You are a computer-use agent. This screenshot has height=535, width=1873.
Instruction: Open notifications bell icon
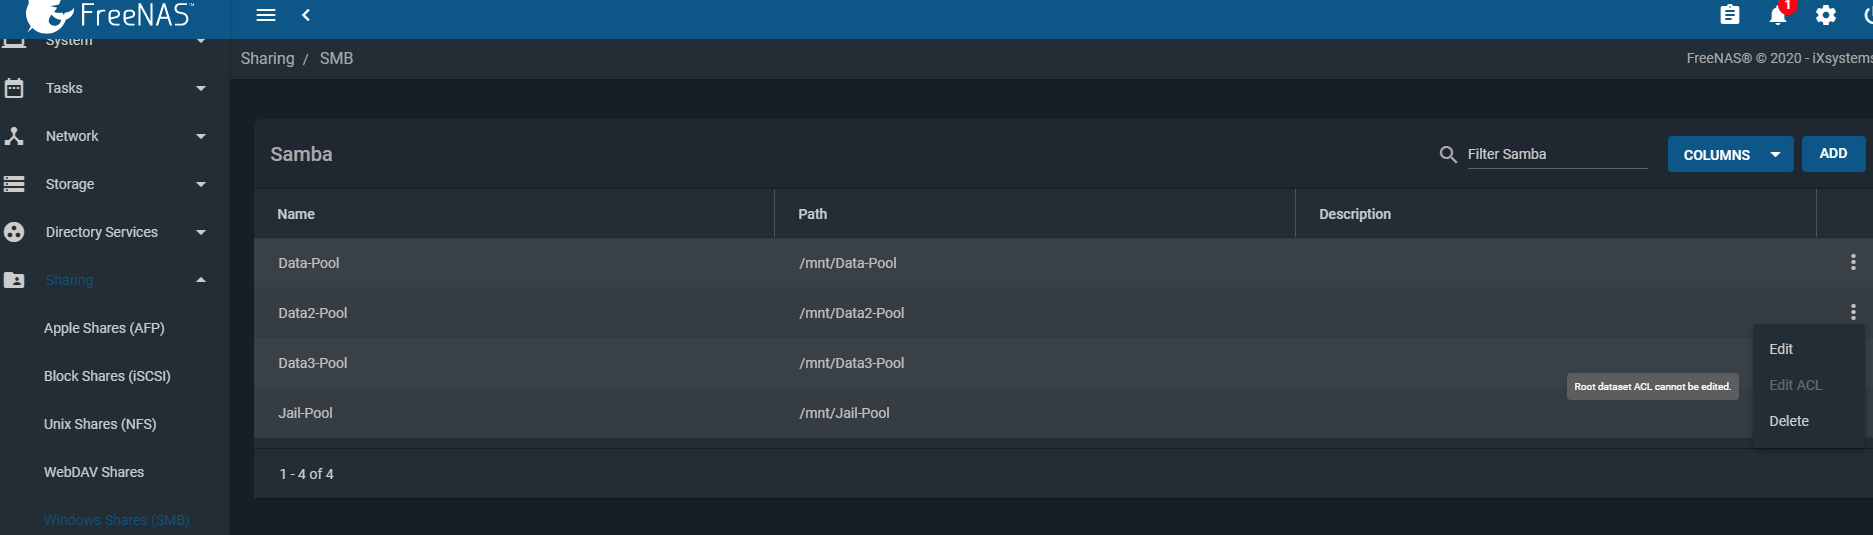(1778, 15)
